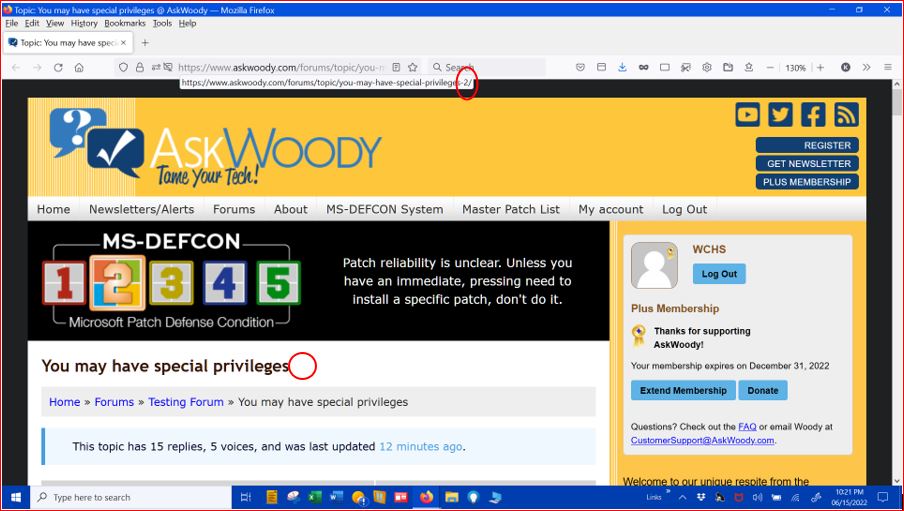Click the Donate button
The width and height of the screenshot is (904, 511).
[763, 390]
